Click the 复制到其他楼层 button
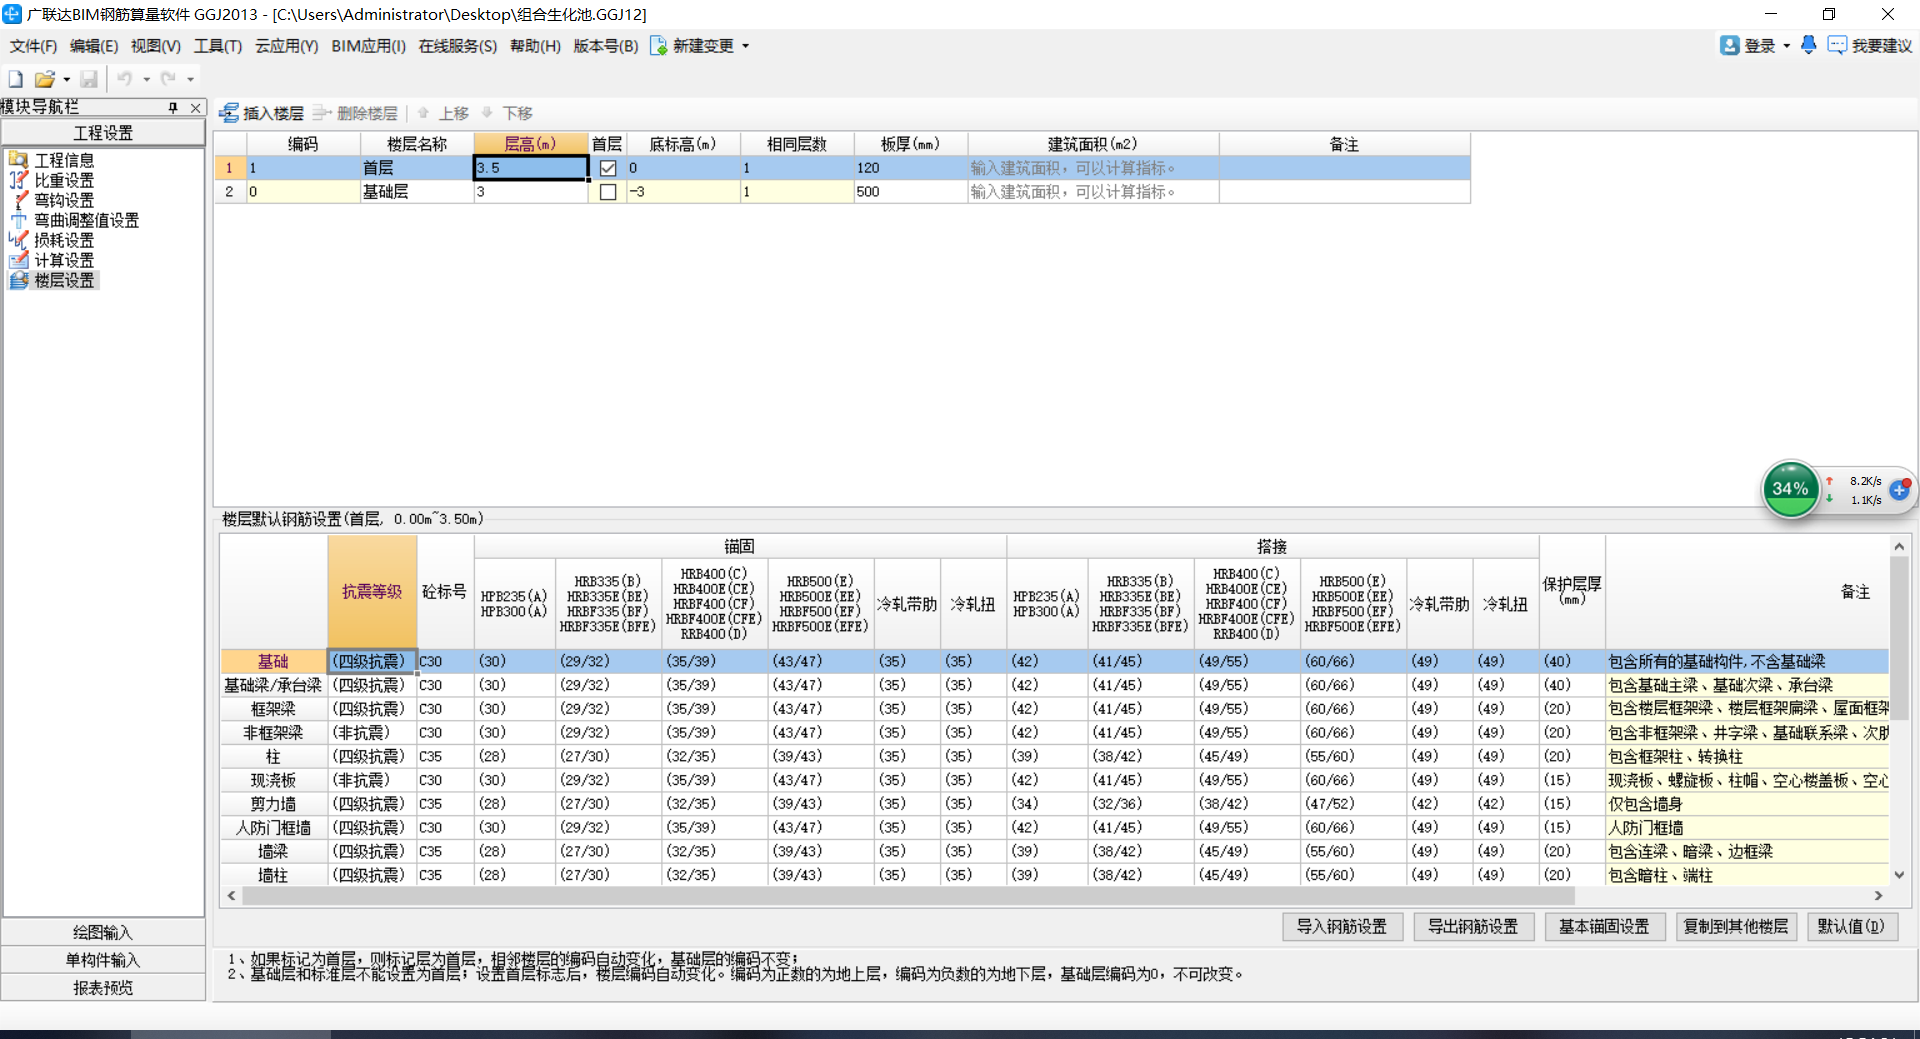The width and height of the screenshot is (1920, 1039). click(1736, 927)
